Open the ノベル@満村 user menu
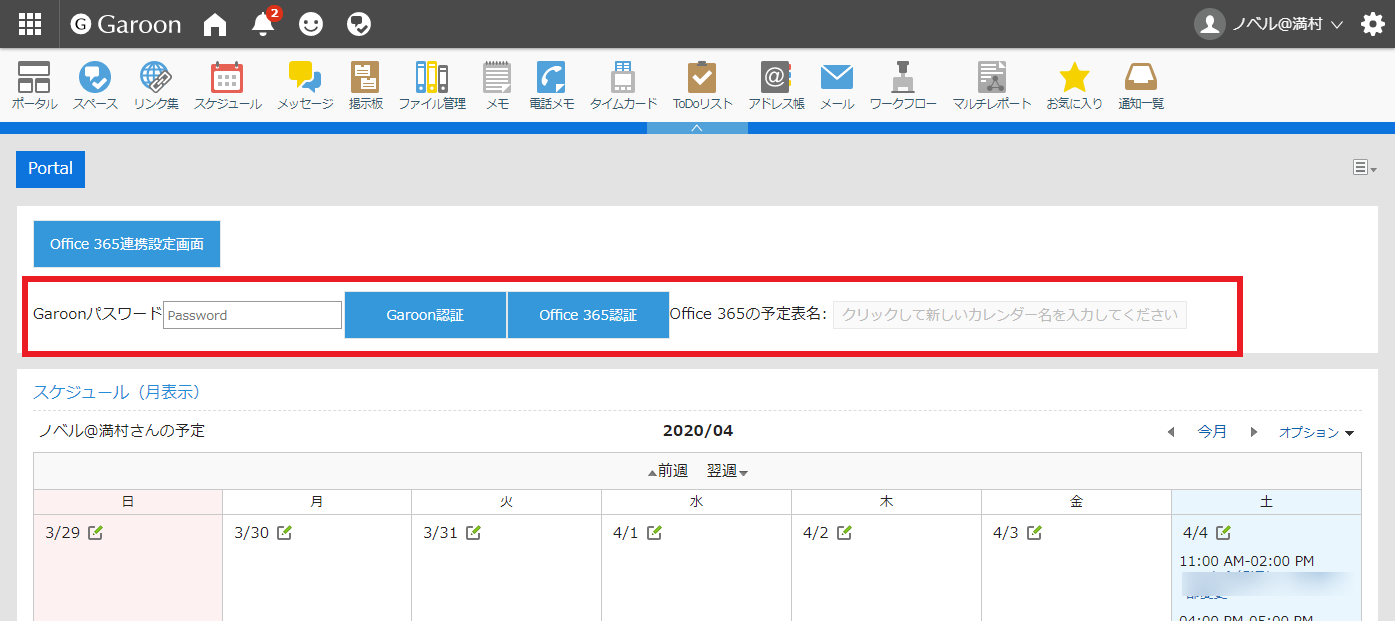Viewport: 1395px width, 621px height. [1268, 24]
